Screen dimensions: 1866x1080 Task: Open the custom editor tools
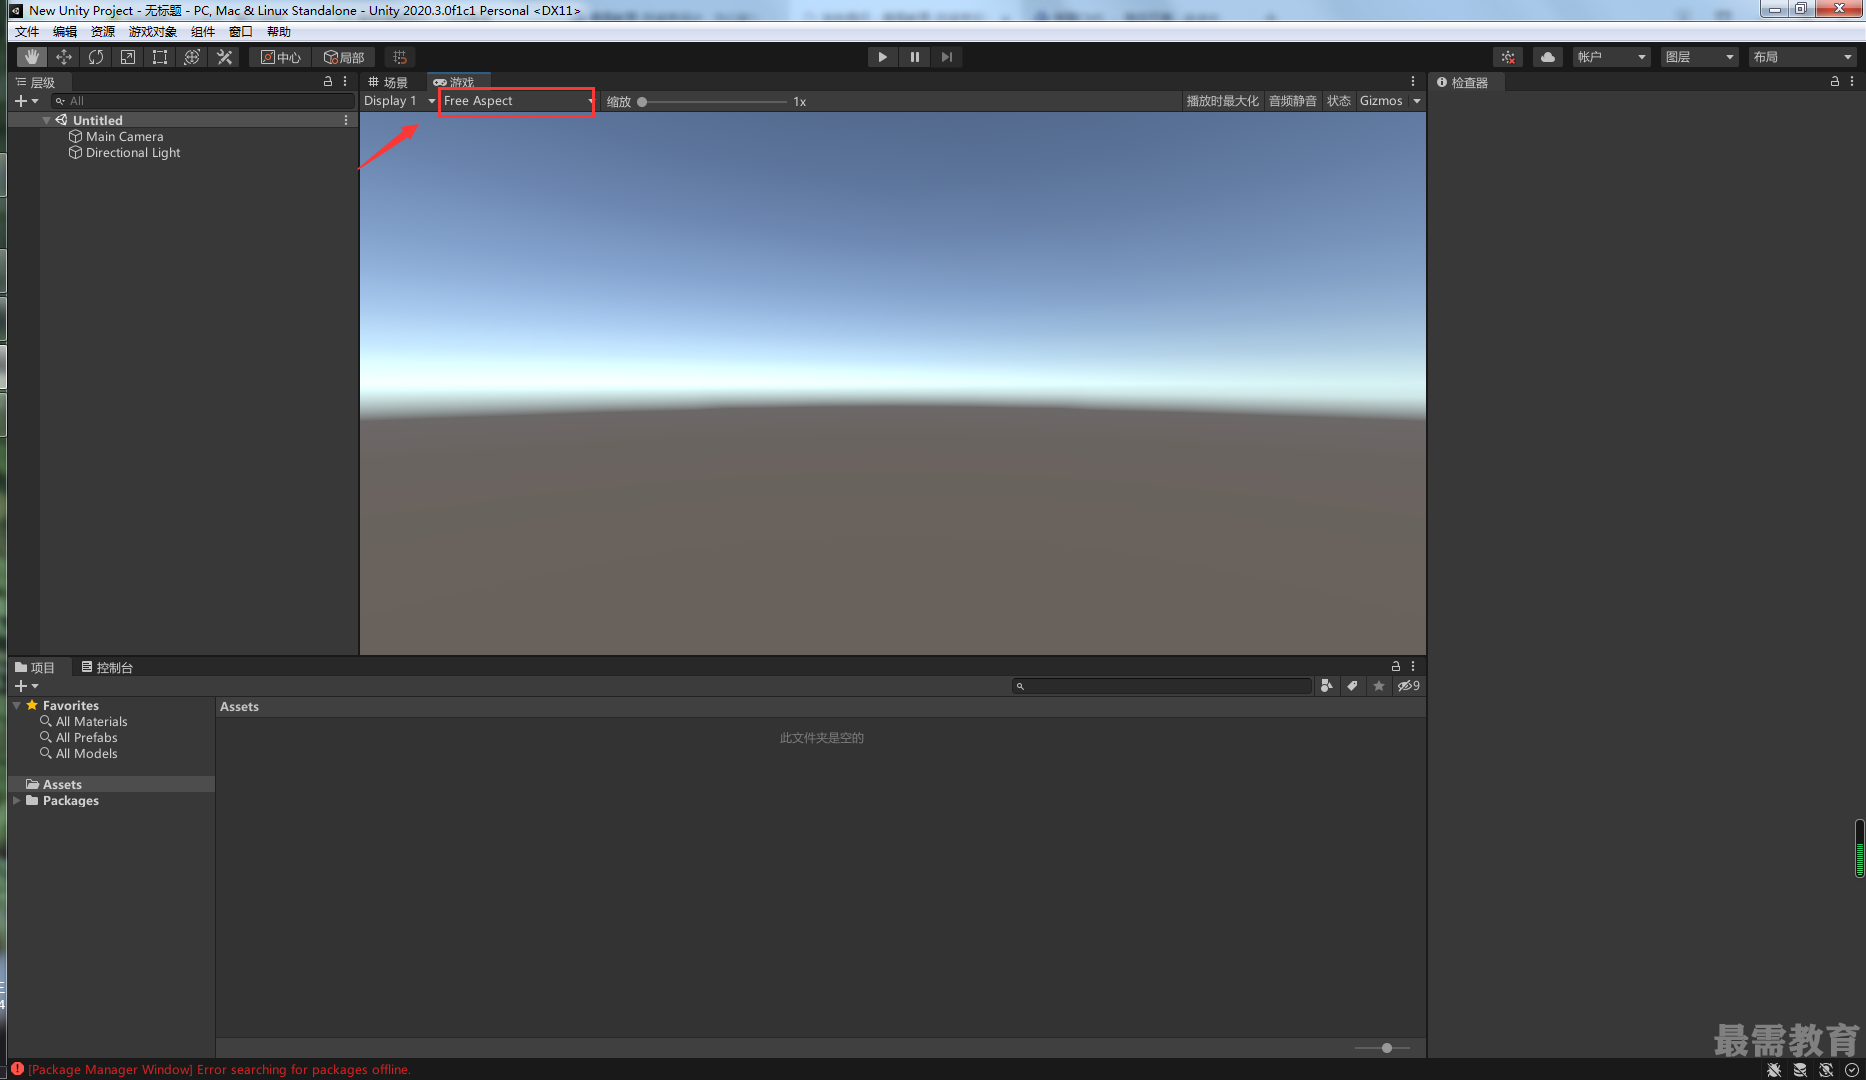click(224, 57)
